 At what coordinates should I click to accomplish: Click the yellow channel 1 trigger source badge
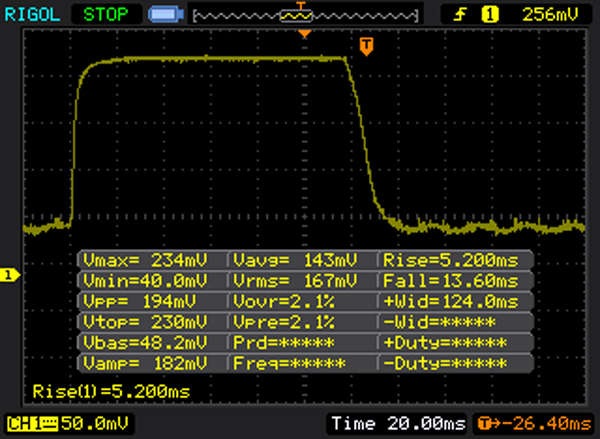pyautogui.click(x=490, y=15)
